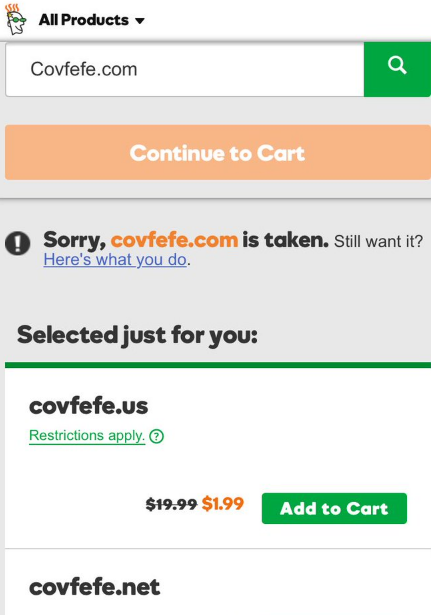Click the green magnifier search button
This screenshot has height=615, width=431.
[x=397, y=69]
